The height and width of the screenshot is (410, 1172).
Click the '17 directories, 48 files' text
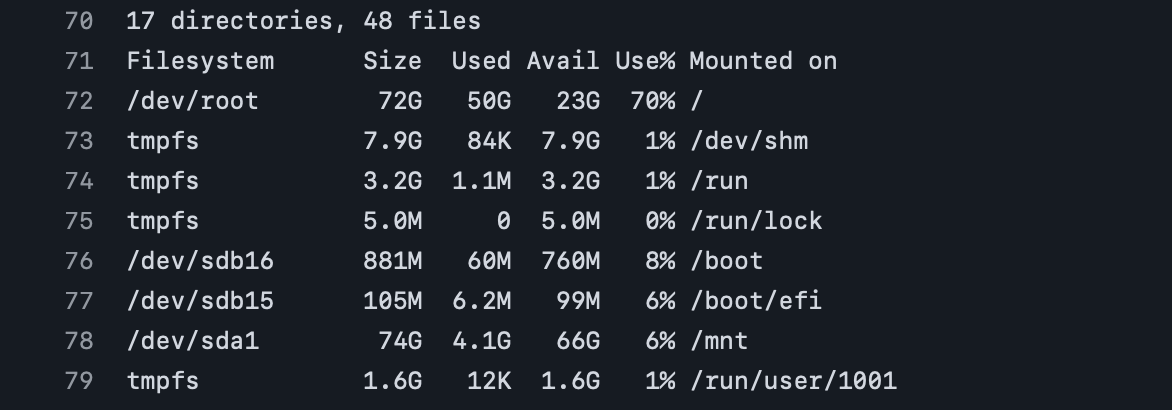point(303,21)
